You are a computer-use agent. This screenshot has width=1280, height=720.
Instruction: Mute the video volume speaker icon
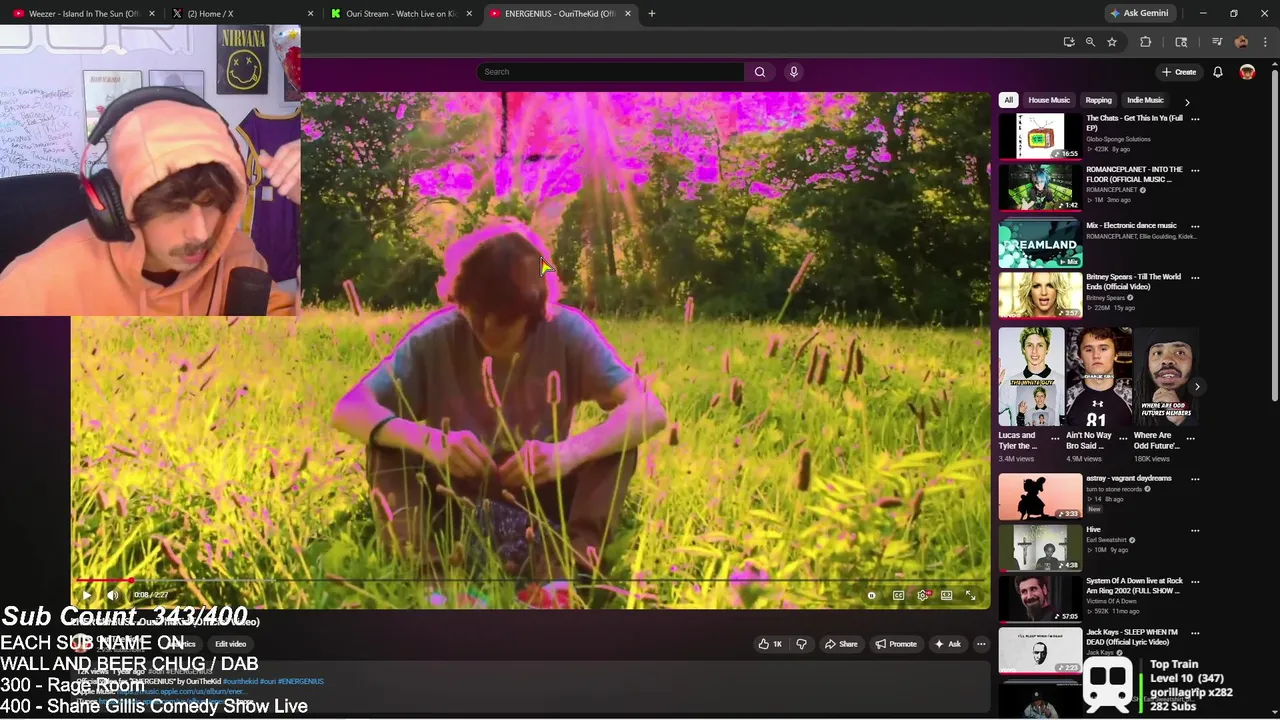click(x=113, y=595)
